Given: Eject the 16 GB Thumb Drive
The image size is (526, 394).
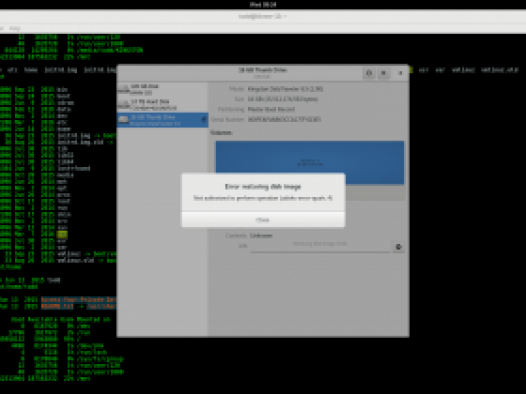Looking at the screenshot, I should pyautogui.click(x=203, y=119).
